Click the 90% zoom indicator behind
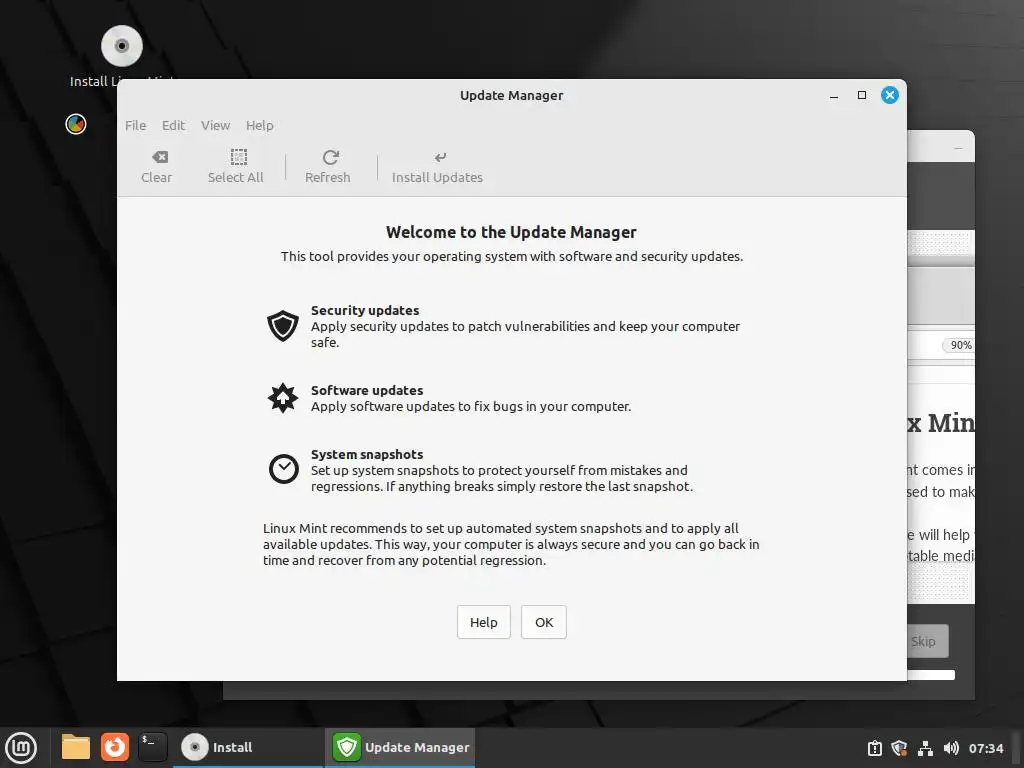Screen dimensions: 1024x768 coord(958,345)
